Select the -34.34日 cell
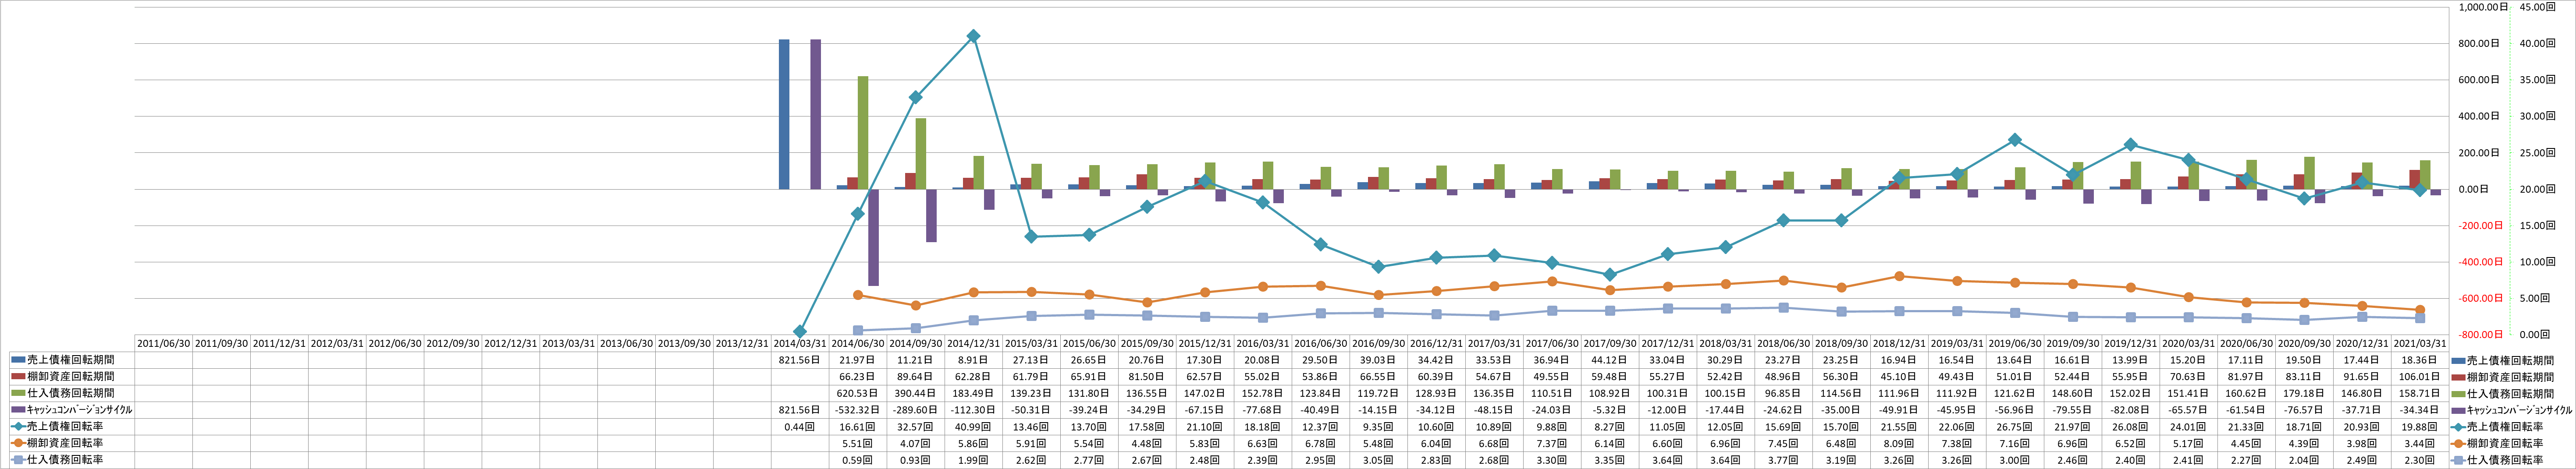The width and height of the screenshot is (2576, 469). 2421,410
